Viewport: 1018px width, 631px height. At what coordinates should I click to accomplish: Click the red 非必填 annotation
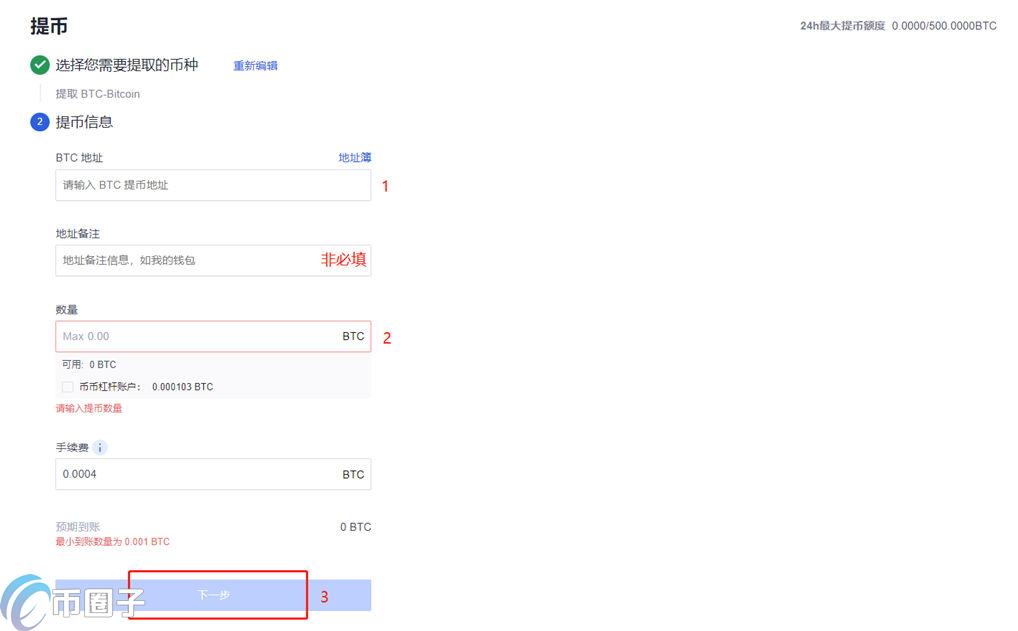pos(344,260)
